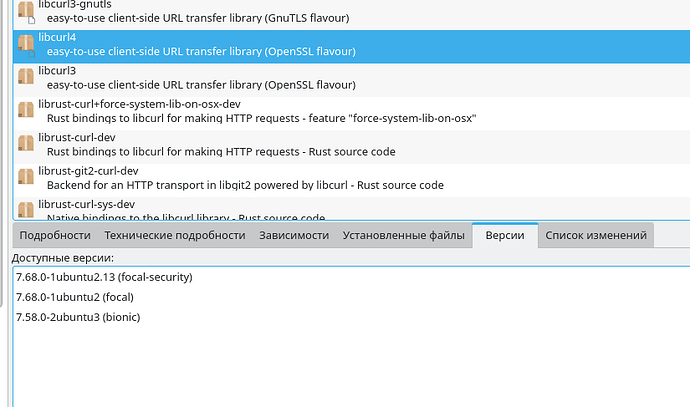
Task: Select the libcurl3 OpenSSL flavour description
Action: pos(201,85)
